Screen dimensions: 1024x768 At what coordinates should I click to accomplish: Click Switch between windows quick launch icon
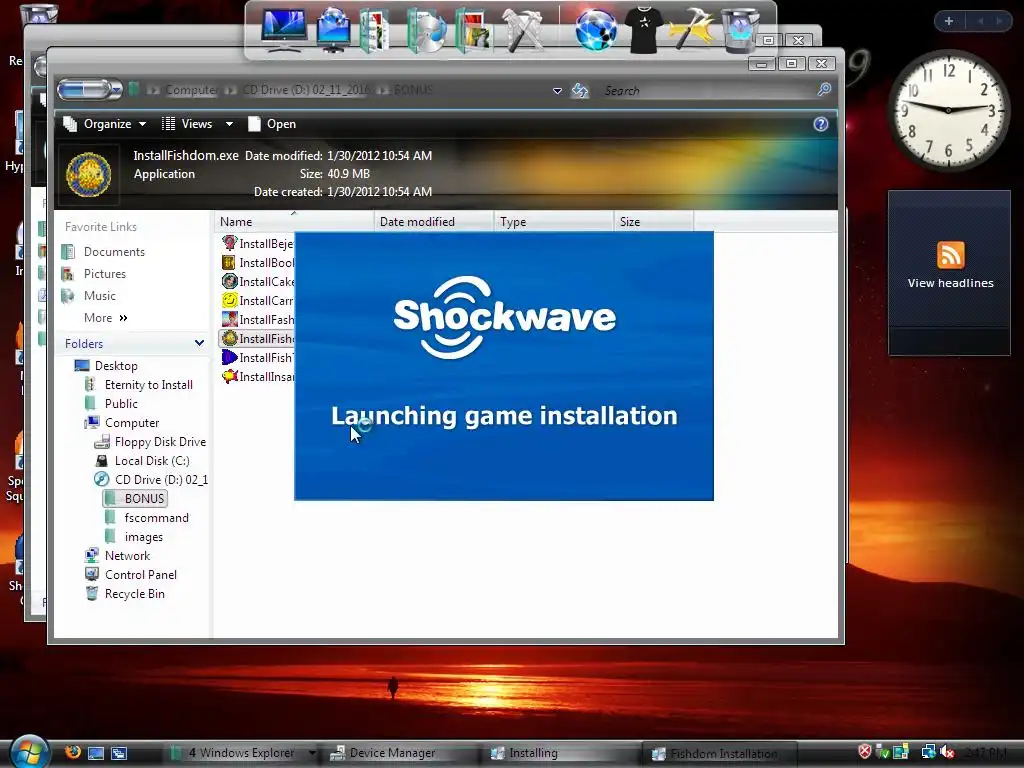119,753
